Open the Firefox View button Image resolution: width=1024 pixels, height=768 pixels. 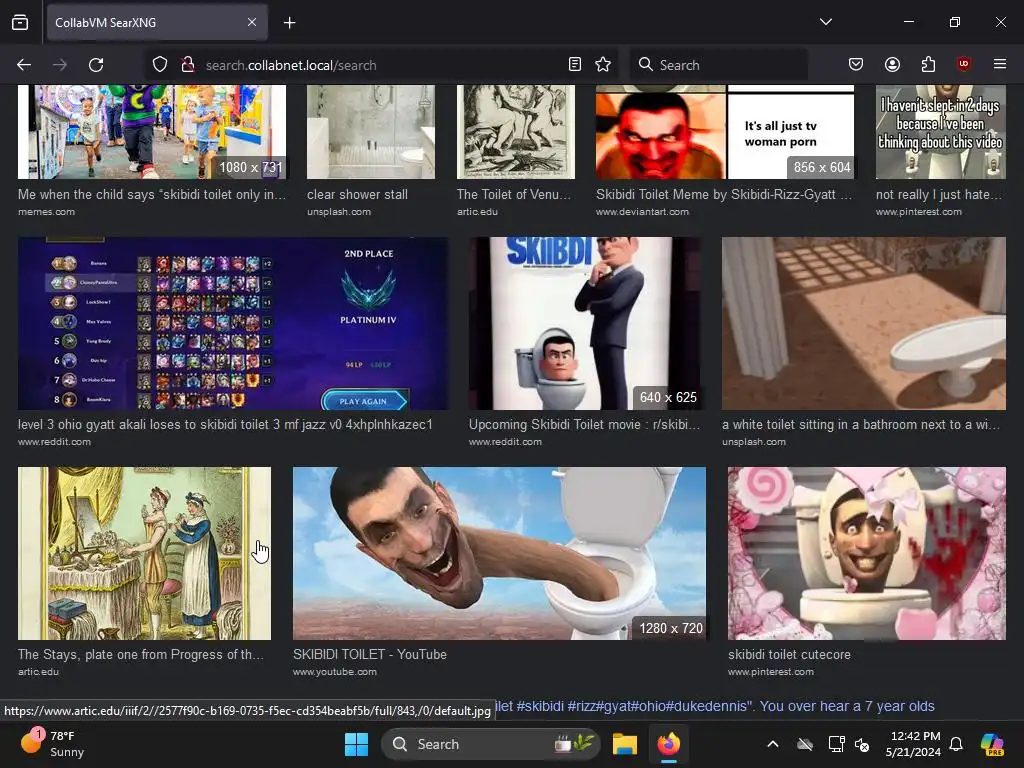coord(20,22)
